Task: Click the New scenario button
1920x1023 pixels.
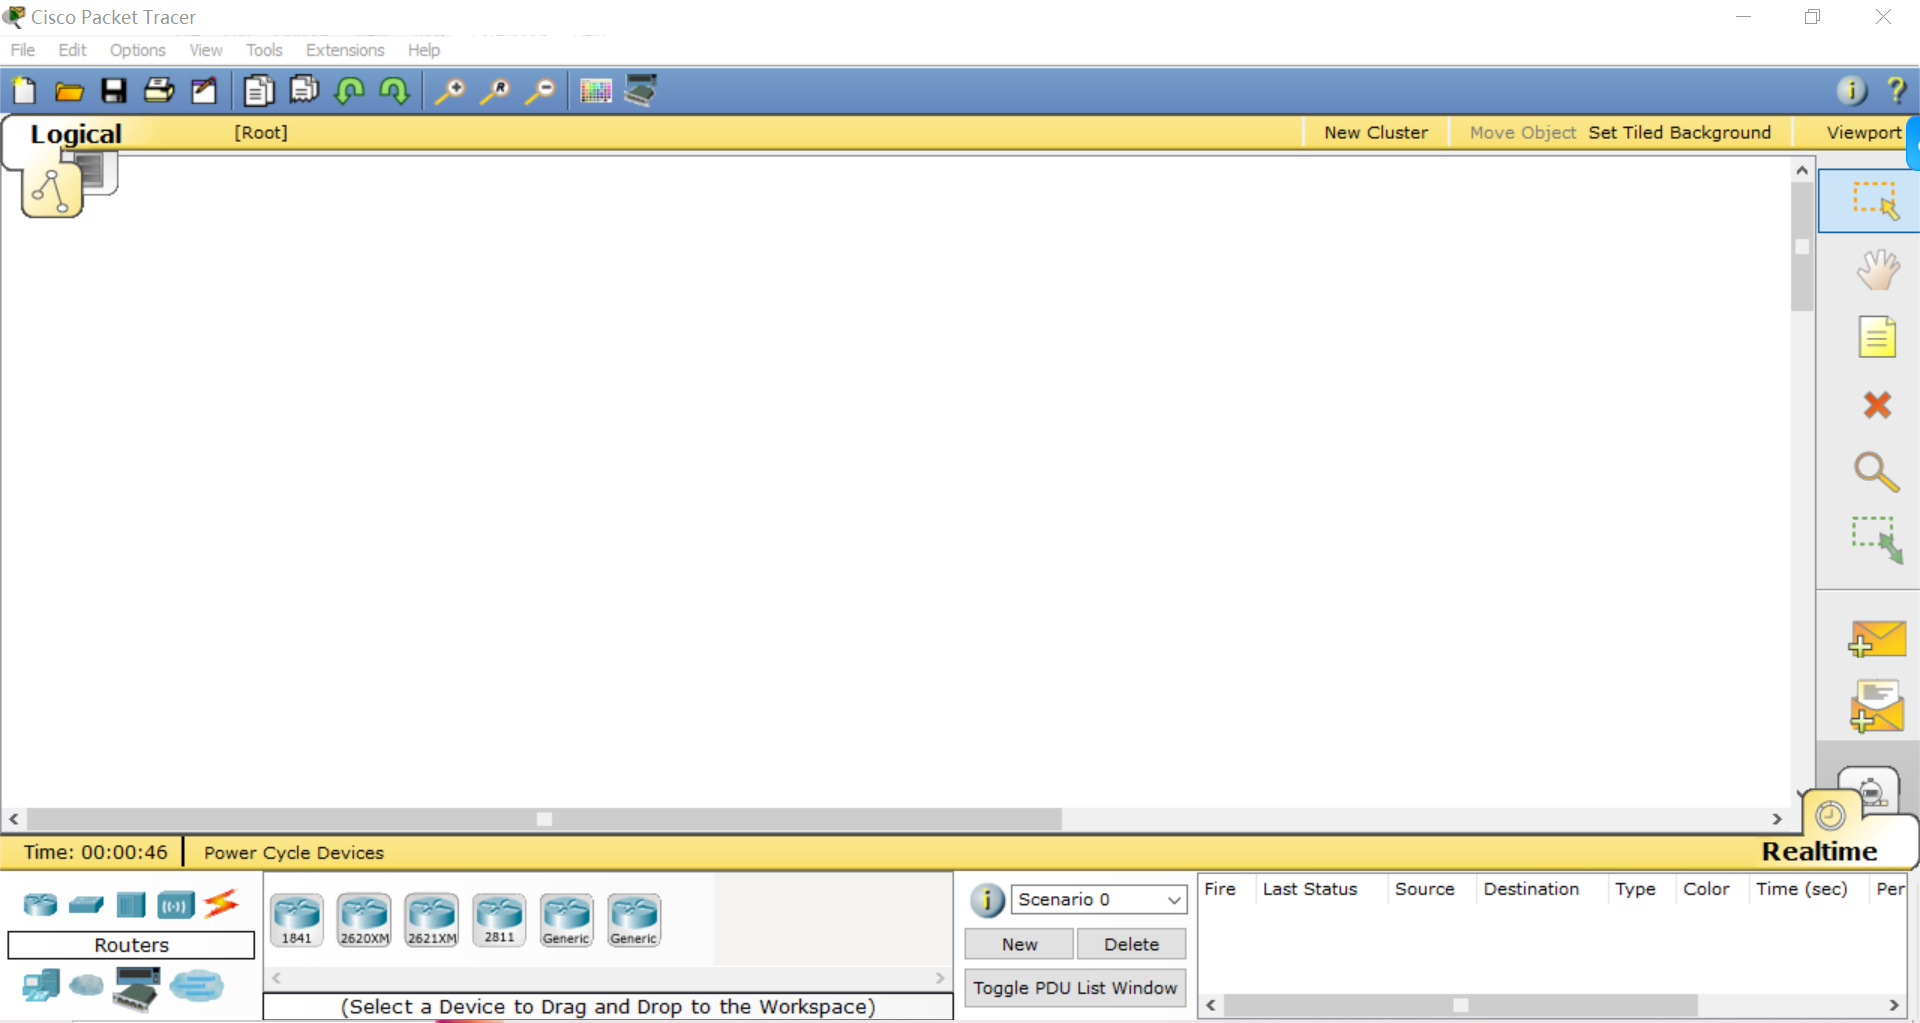Action: point(1019,944)
